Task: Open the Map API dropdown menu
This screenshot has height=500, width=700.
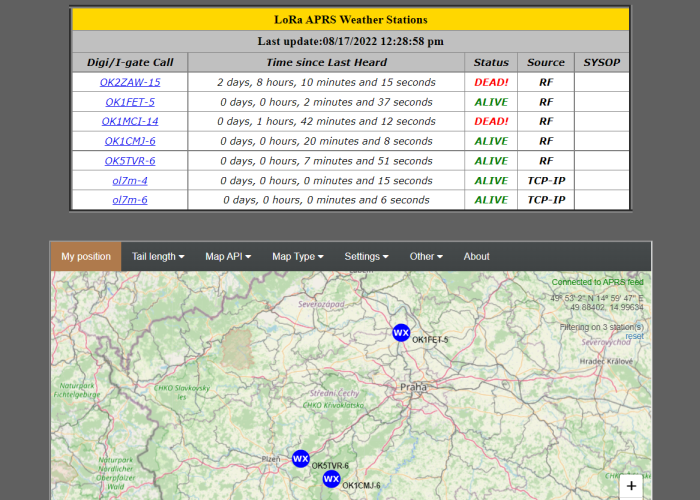Action: coord(228,256)
